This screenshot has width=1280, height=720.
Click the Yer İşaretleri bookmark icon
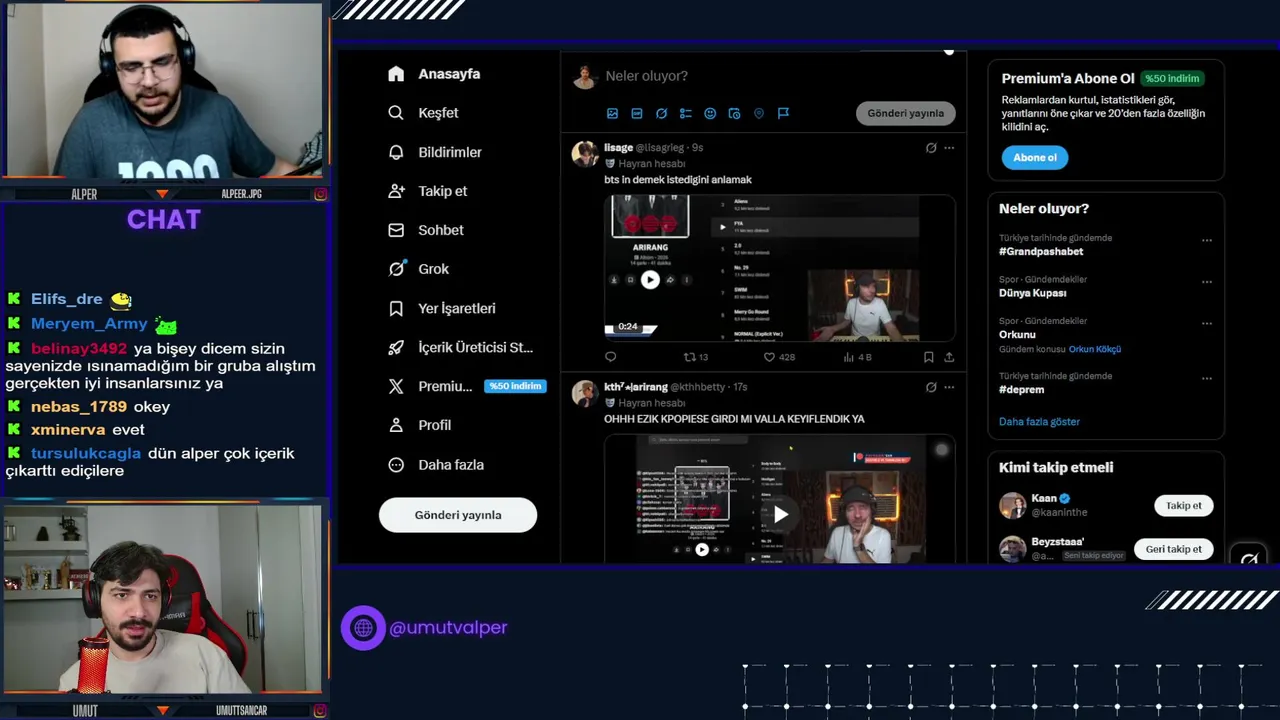396,308
